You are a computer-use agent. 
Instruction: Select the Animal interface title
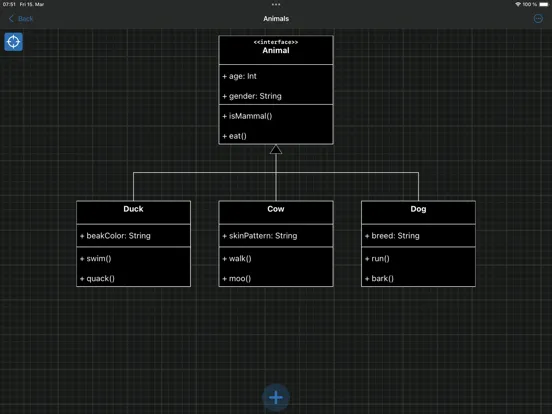pos(276,50)
